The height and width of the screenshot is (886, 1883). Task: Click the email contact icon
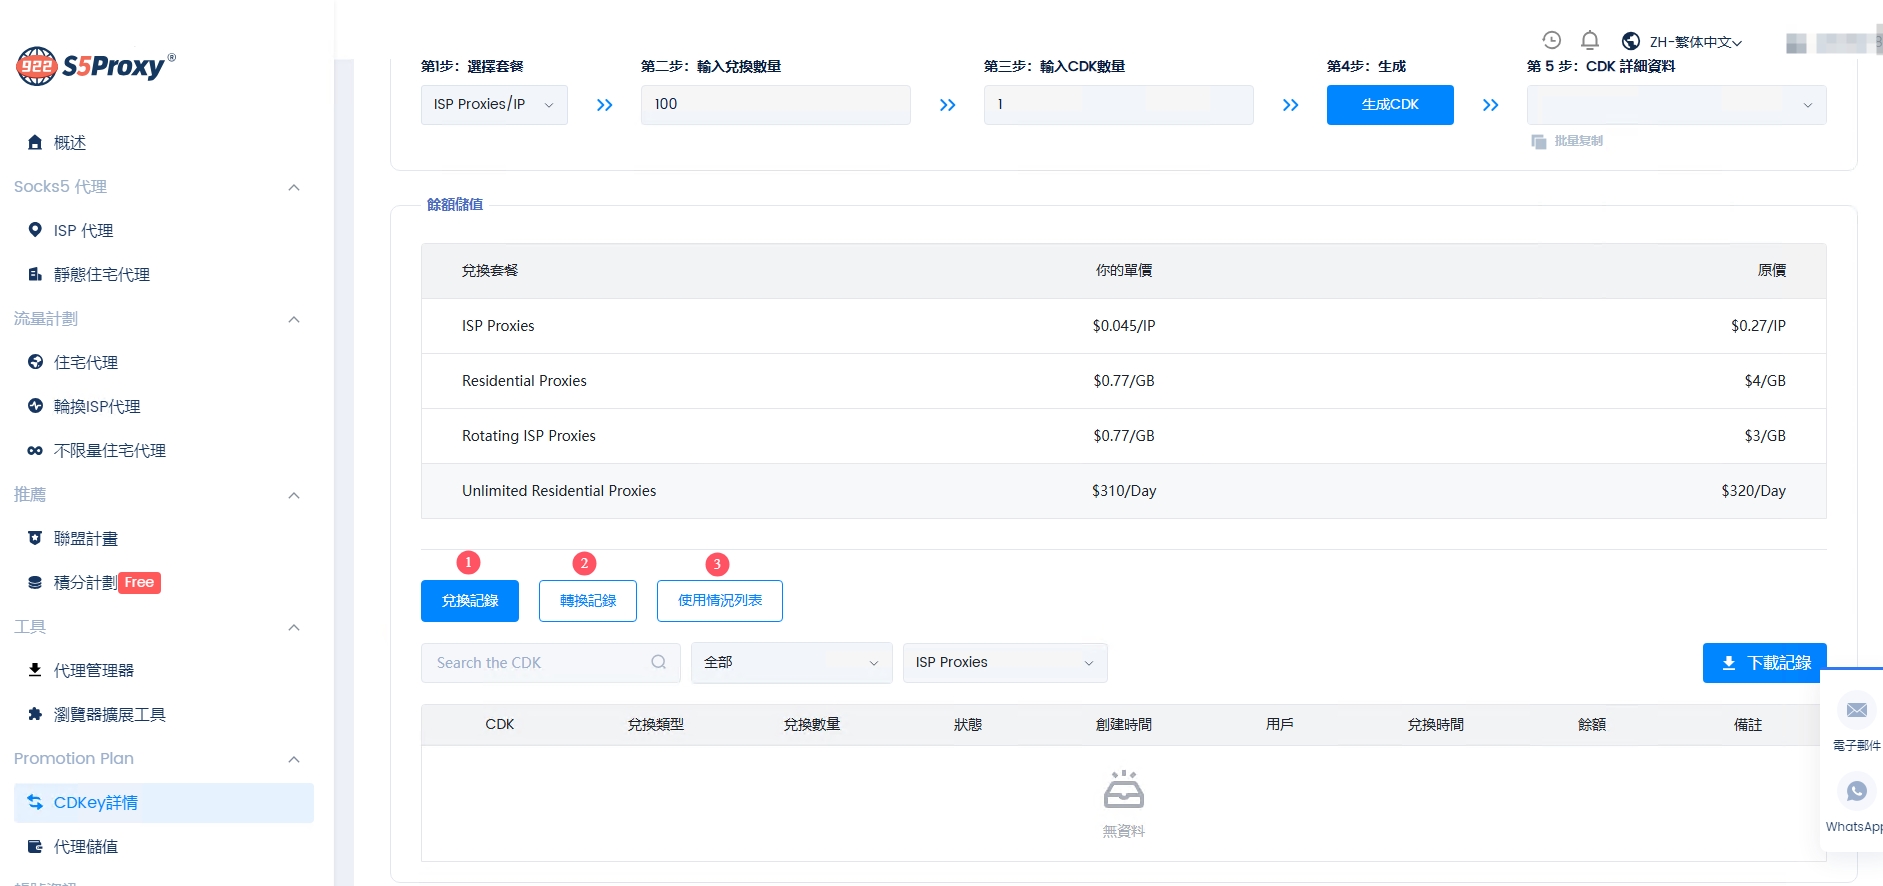coord(1856,710)
